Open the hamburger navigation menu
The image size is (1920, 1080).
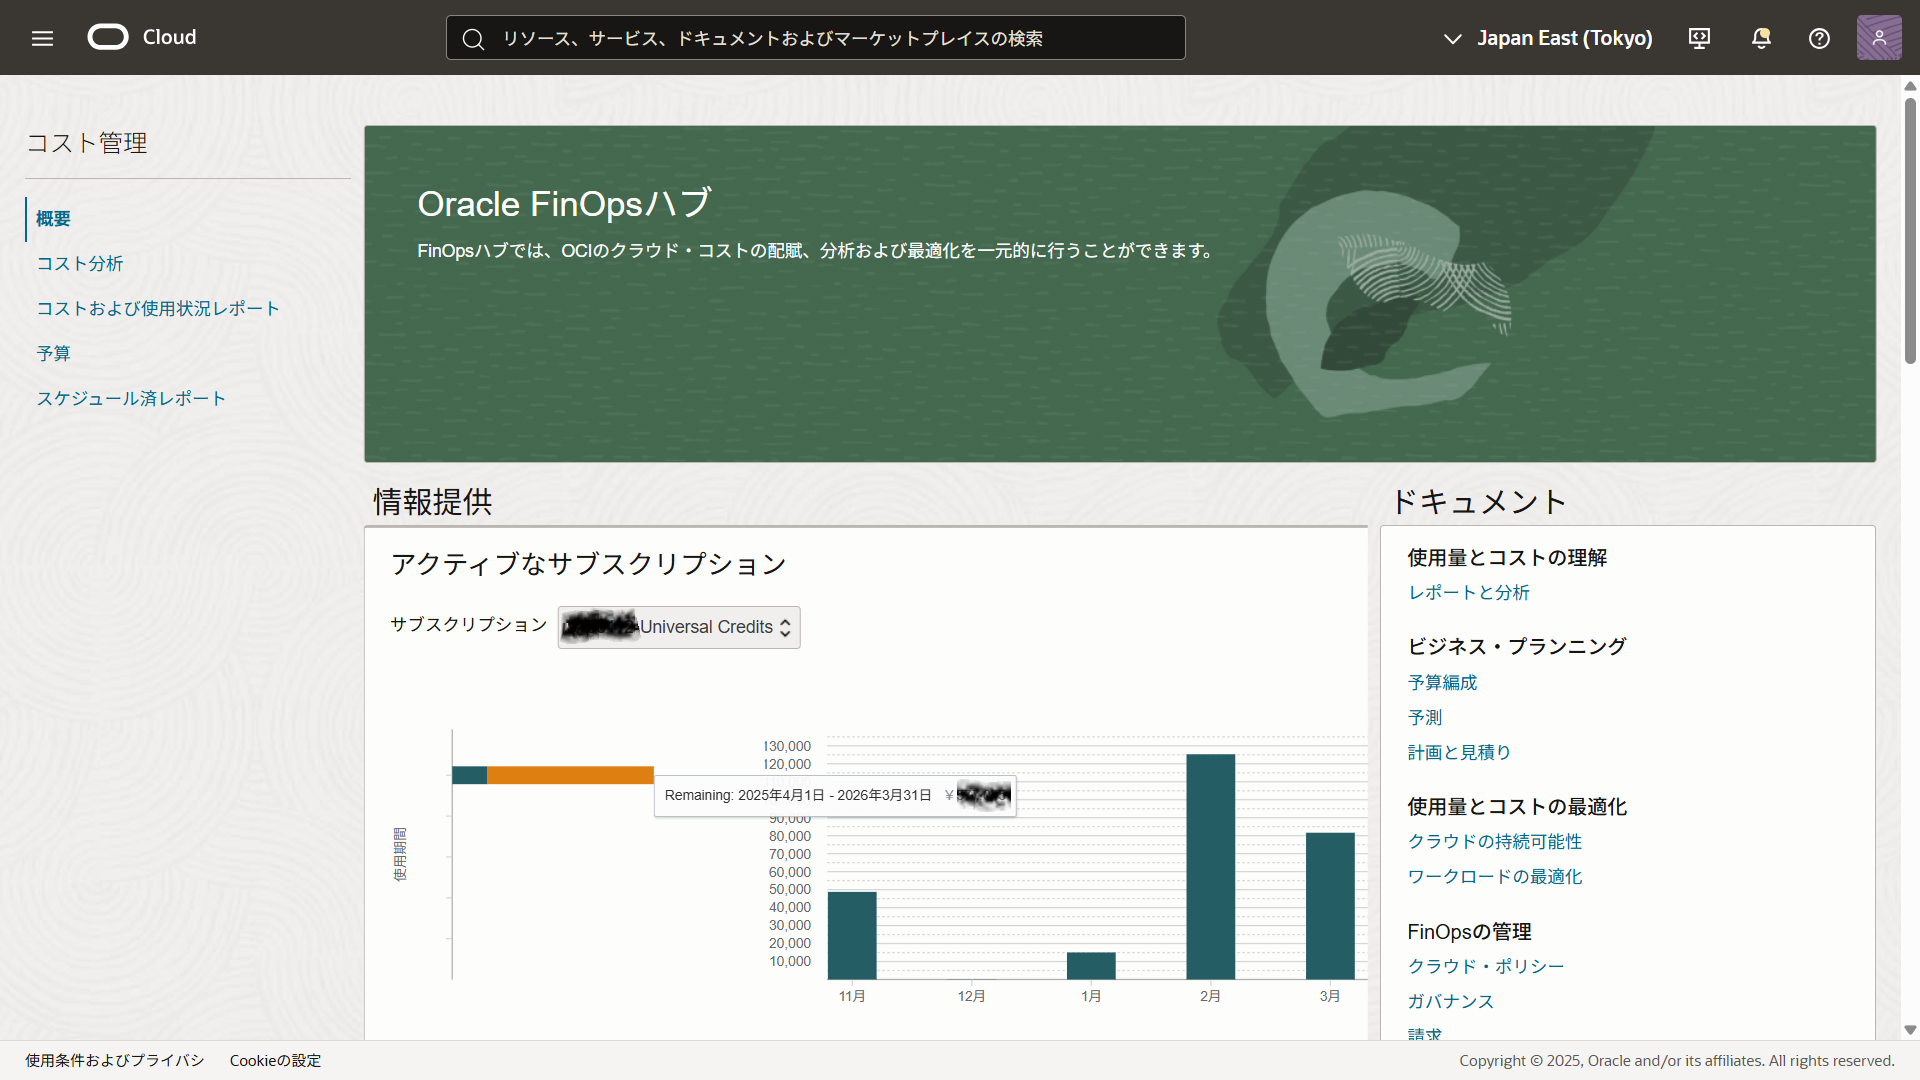pos(42,38)
